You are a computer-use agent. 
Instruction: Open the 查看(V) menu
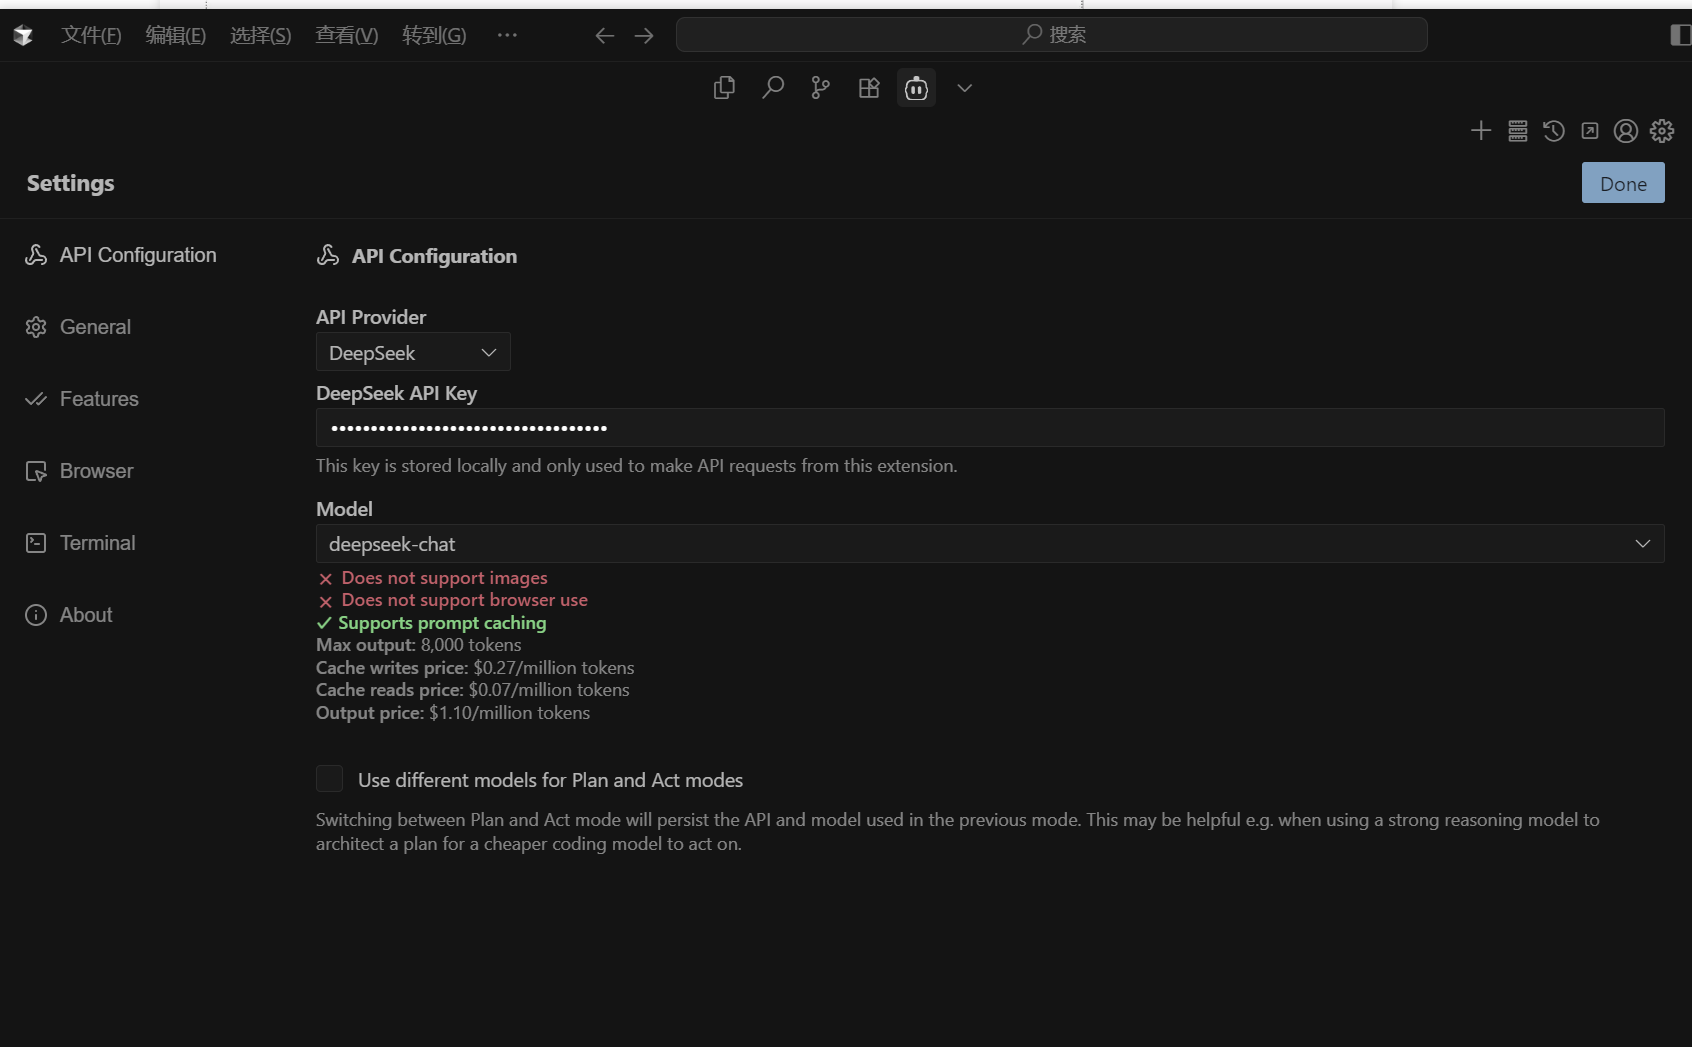347,35
